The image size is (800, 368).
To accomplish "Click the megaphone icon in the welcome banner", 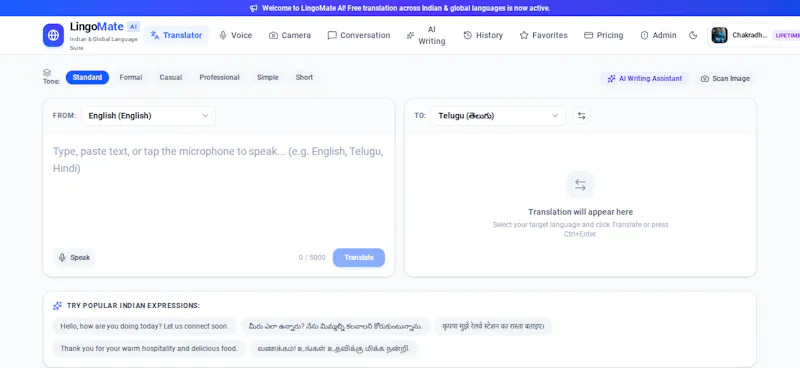I will coord(254,8).
